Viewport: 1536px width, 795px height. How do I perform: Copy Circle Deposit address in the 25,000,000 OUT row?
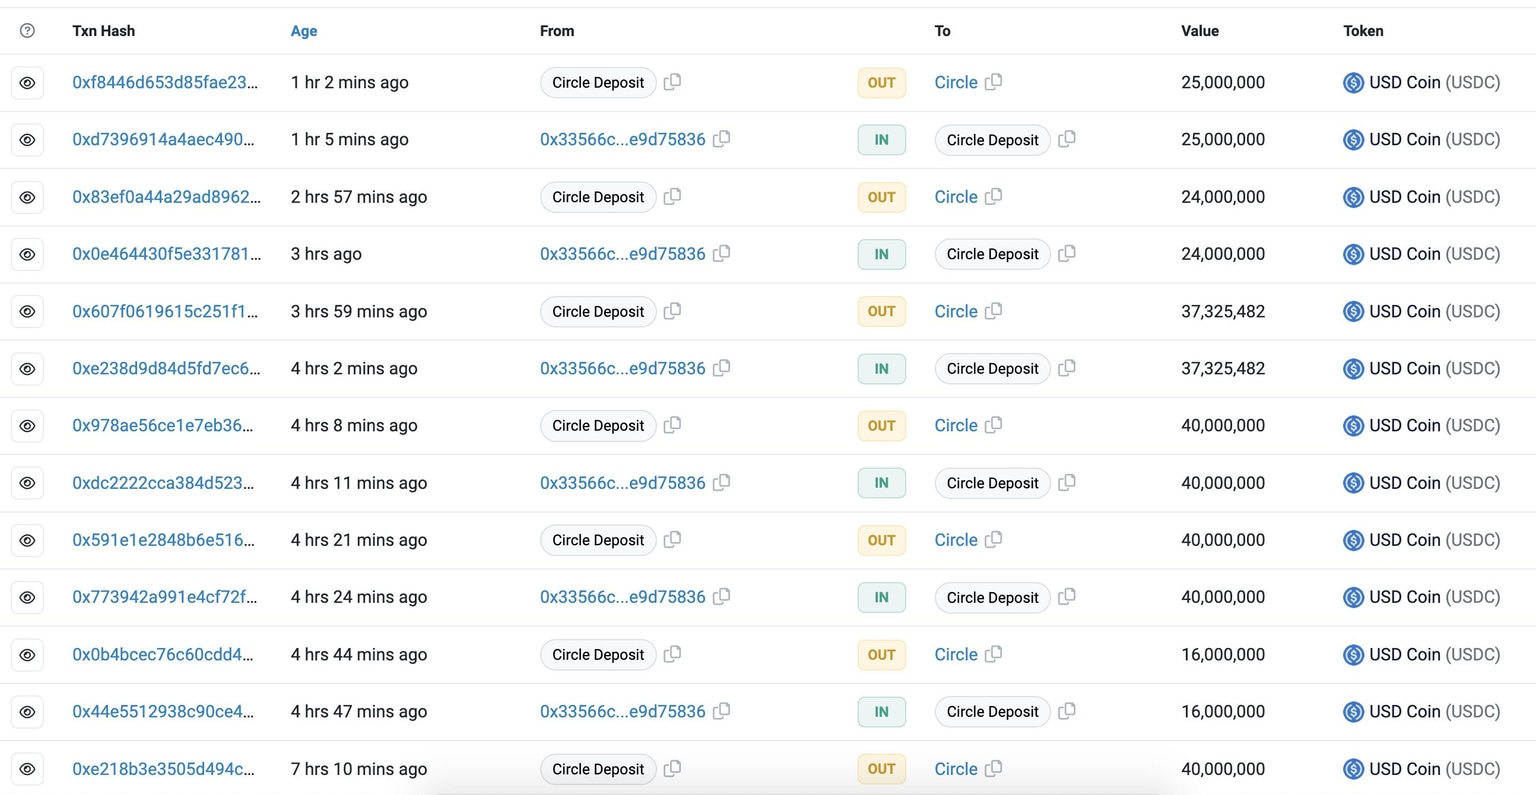(x=673, y=82)
